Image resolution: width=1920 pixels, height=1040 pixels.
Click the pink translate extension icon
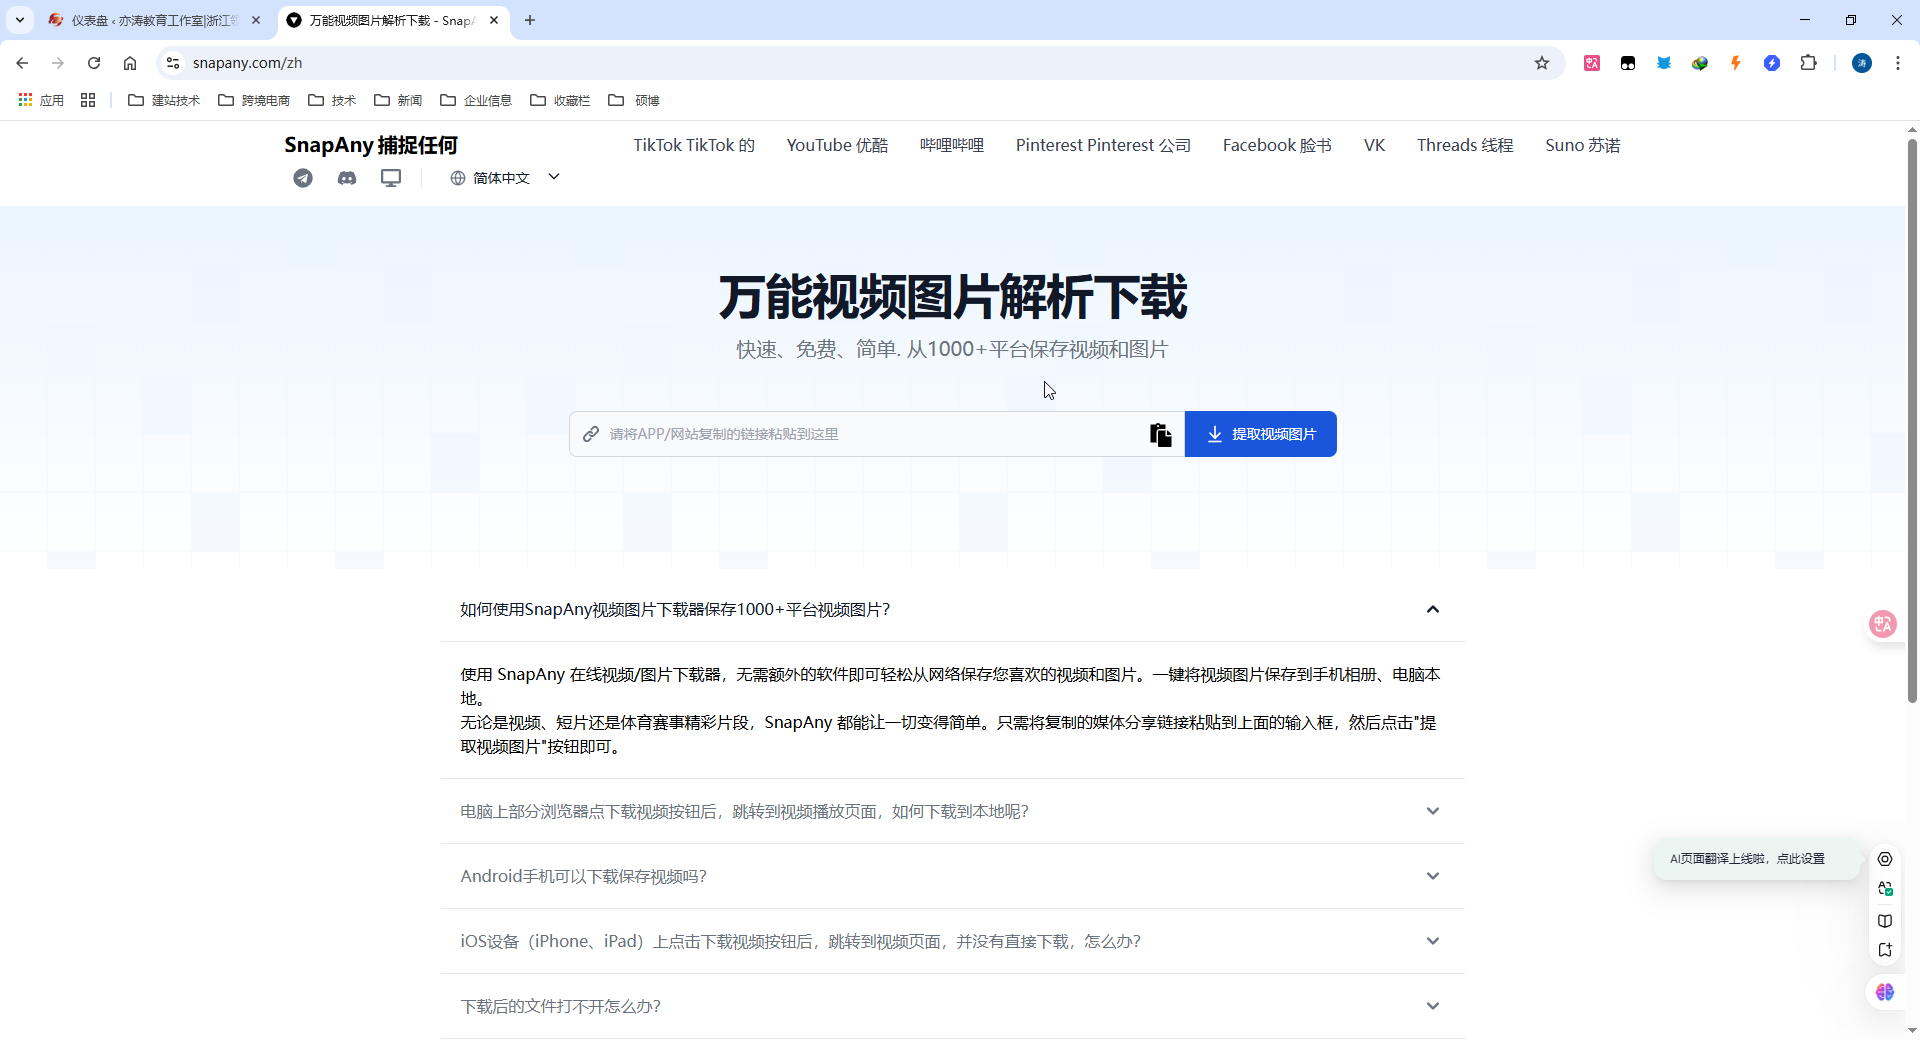click(x=1592, y=63)
